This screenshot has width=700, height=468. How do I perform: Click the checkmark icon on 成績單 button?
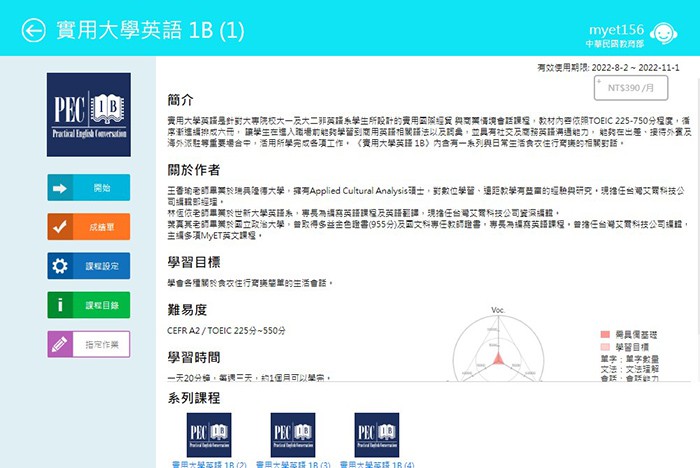60,227
